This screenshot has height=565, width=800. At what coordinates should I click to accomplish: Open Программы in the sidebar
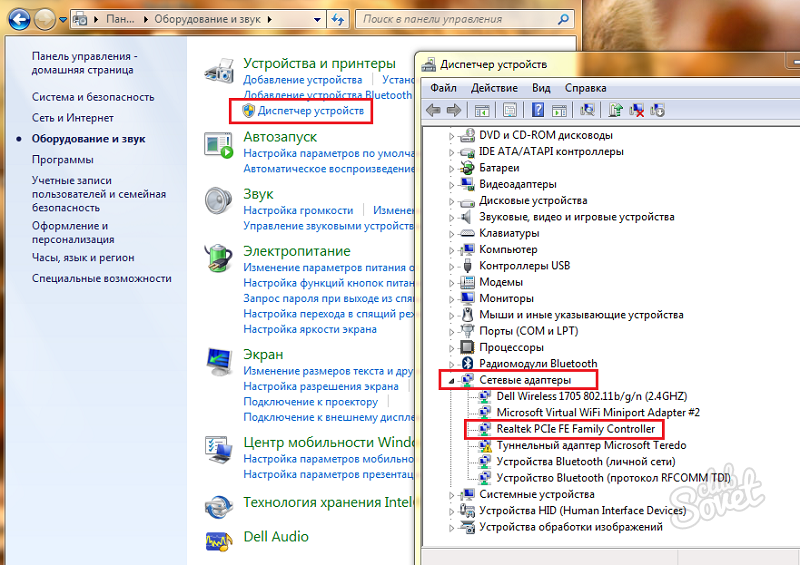(62, 159)
